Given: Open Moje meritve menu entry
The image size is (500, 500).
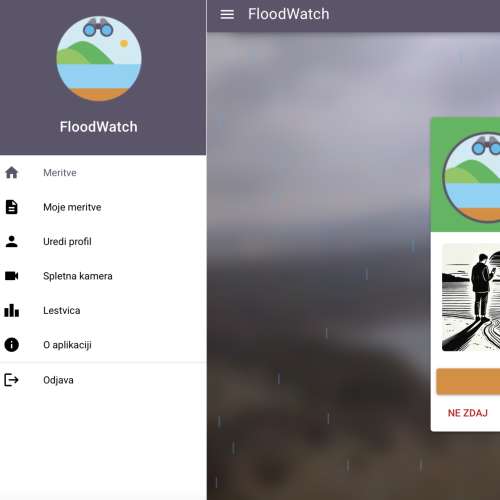Looking at the screenshot, I should click(x=103, y=207).
